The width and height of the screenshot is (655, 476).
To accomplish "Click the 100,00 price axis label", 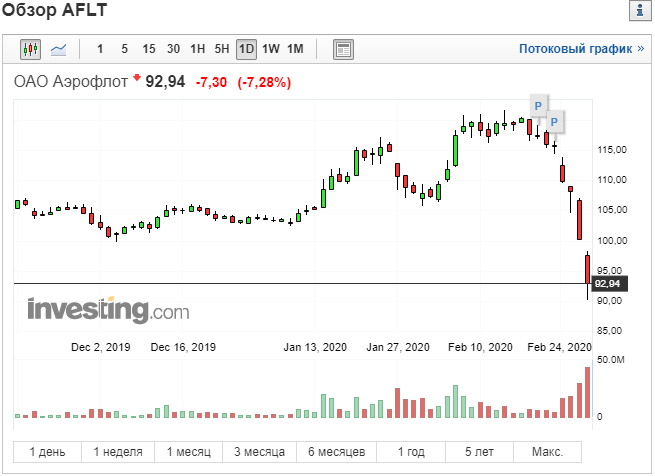I will (x=612, y=241).
